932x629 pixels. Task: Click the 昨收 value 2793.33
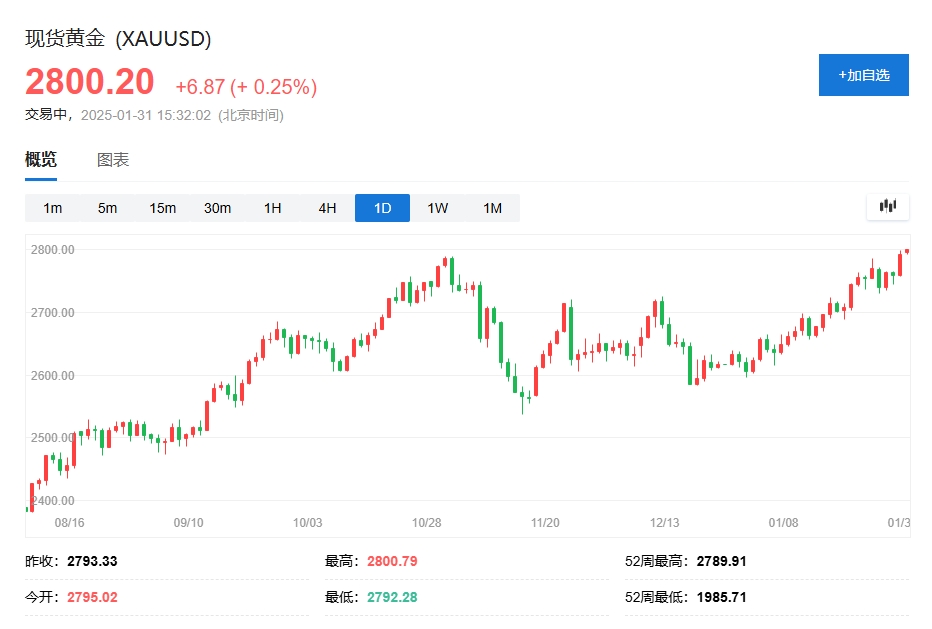click(x=90, y=561)
